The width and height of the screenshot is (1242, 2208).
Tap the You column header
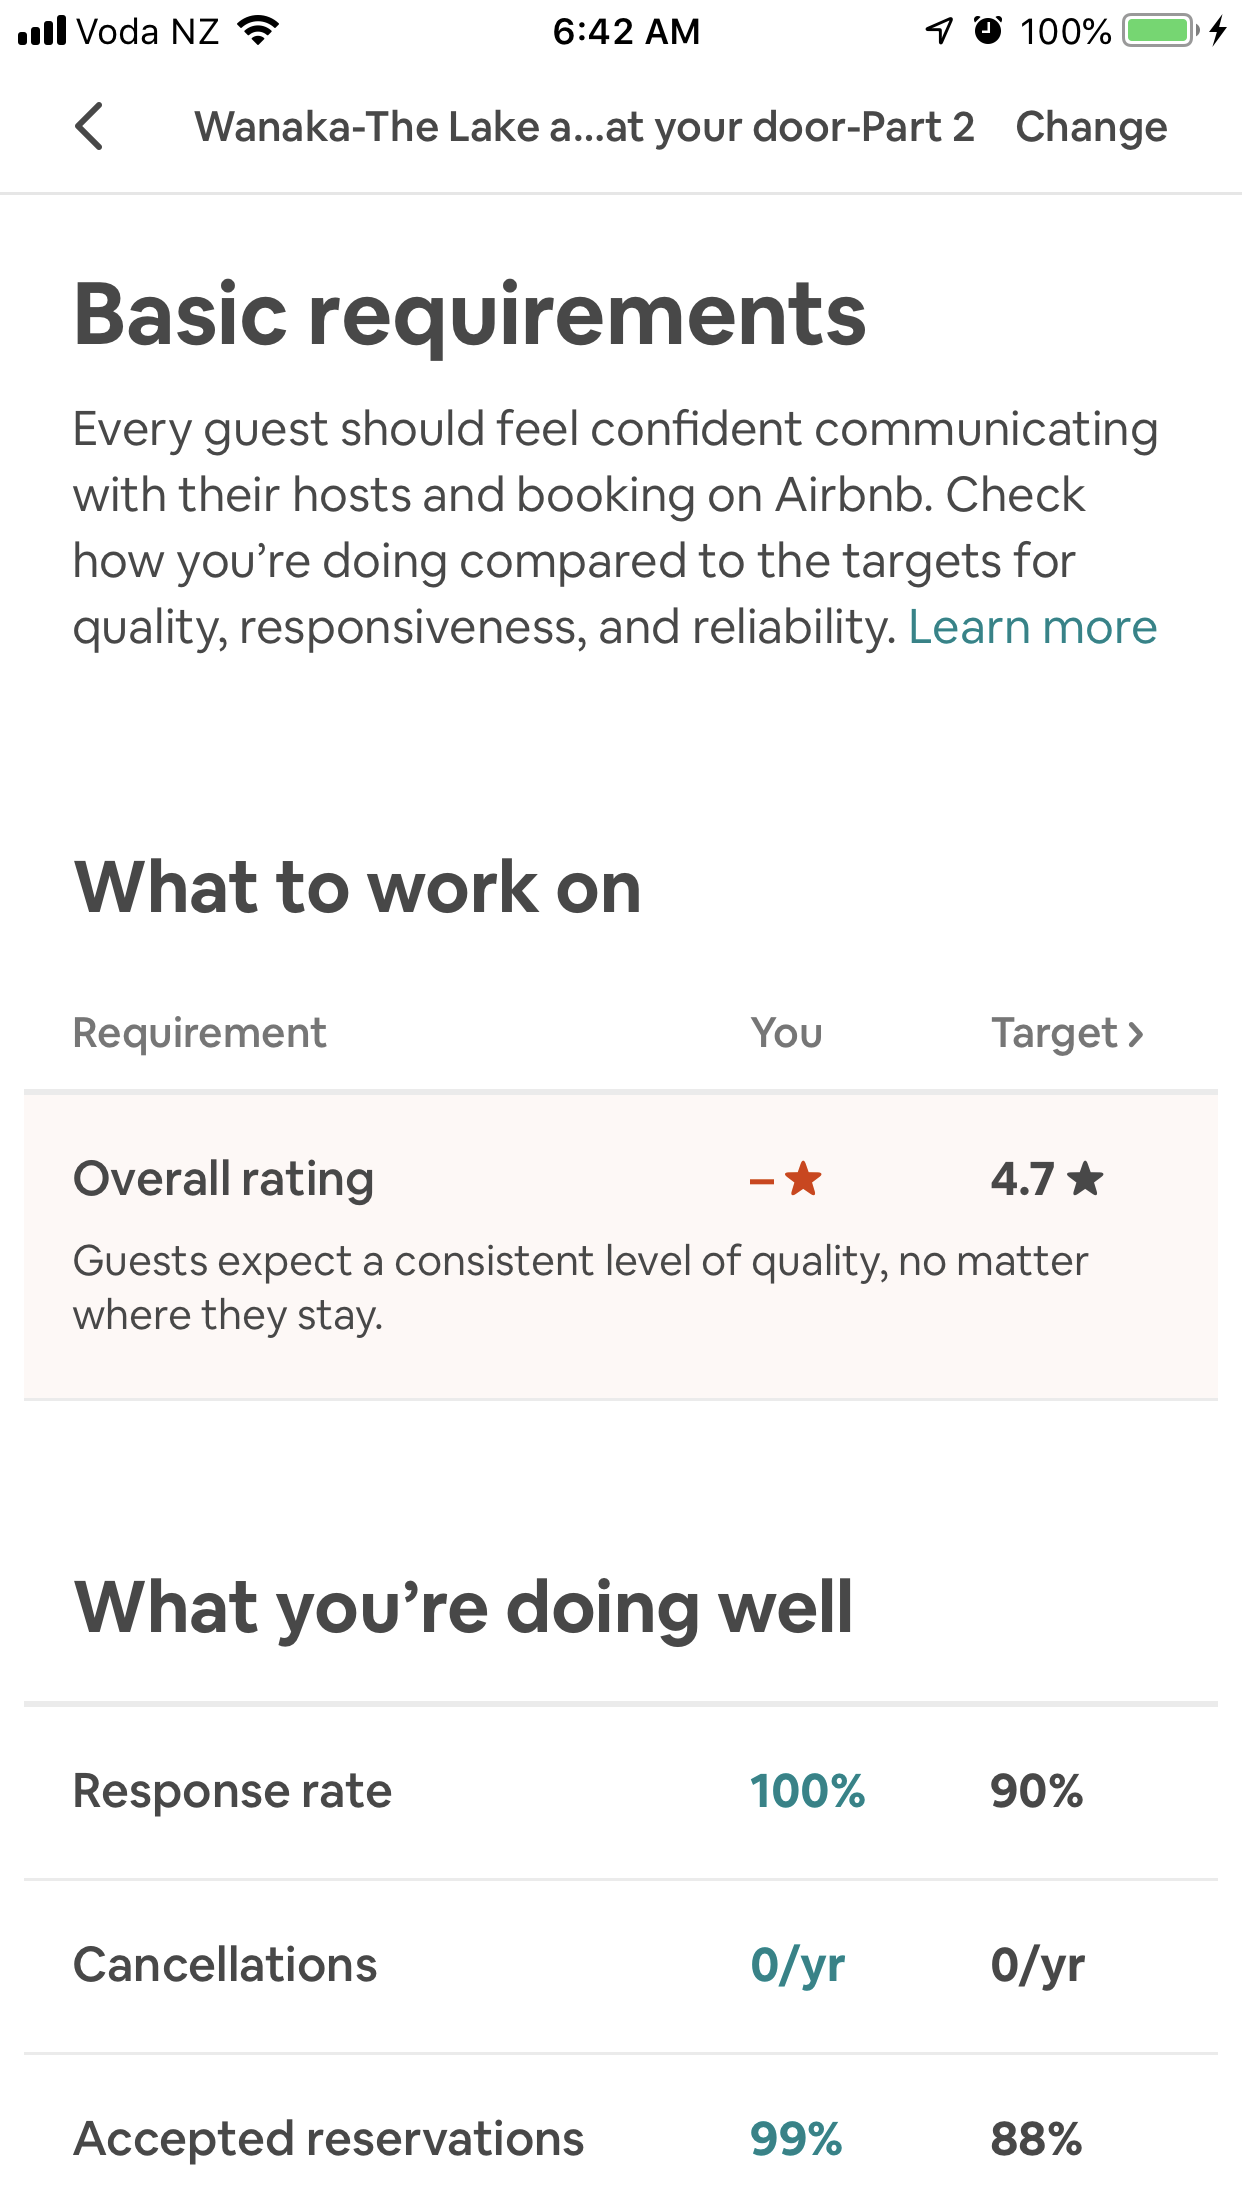click(787, 1034)
